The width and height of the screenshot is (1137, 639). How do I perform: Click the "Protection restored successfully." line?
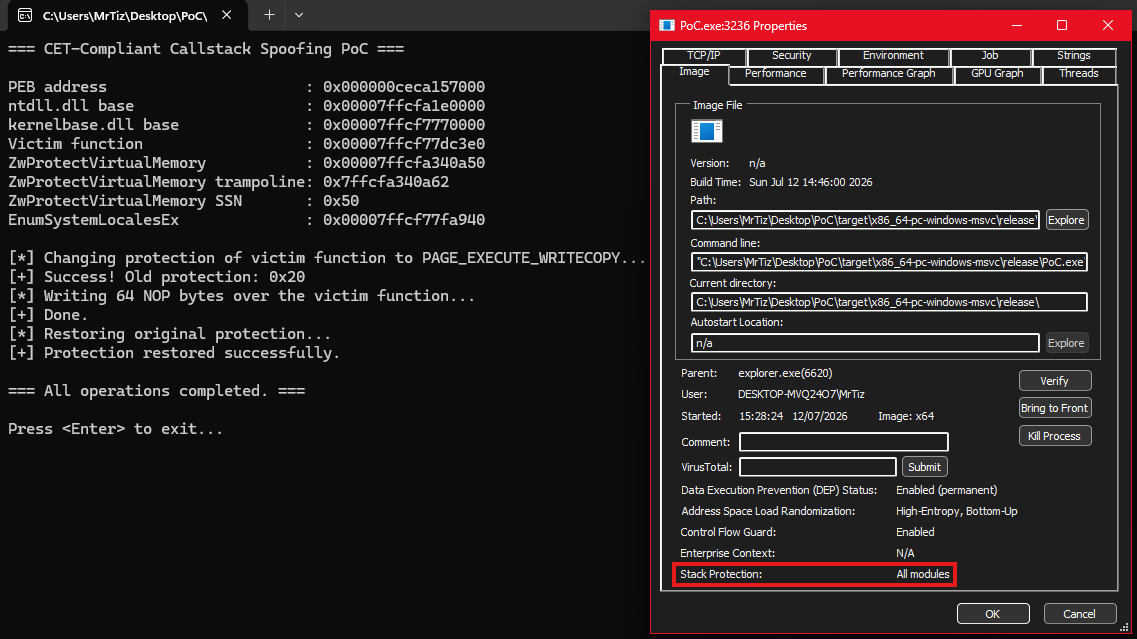point(174,353)
